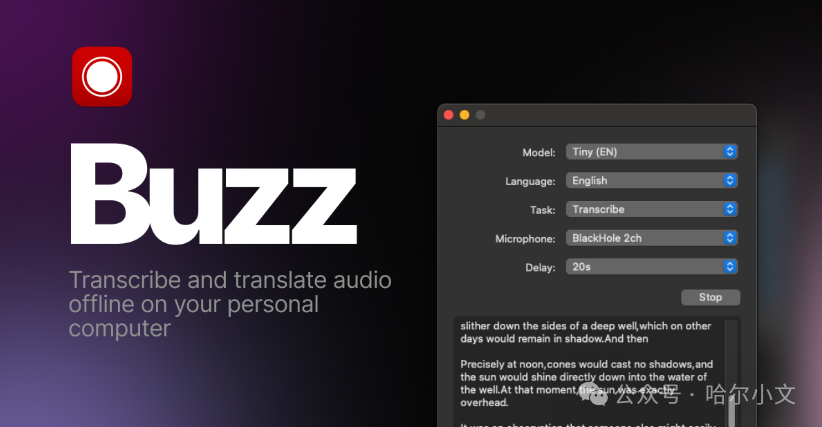Close the Buzz window with red button

pyautogui.click(x=449, y=115)
